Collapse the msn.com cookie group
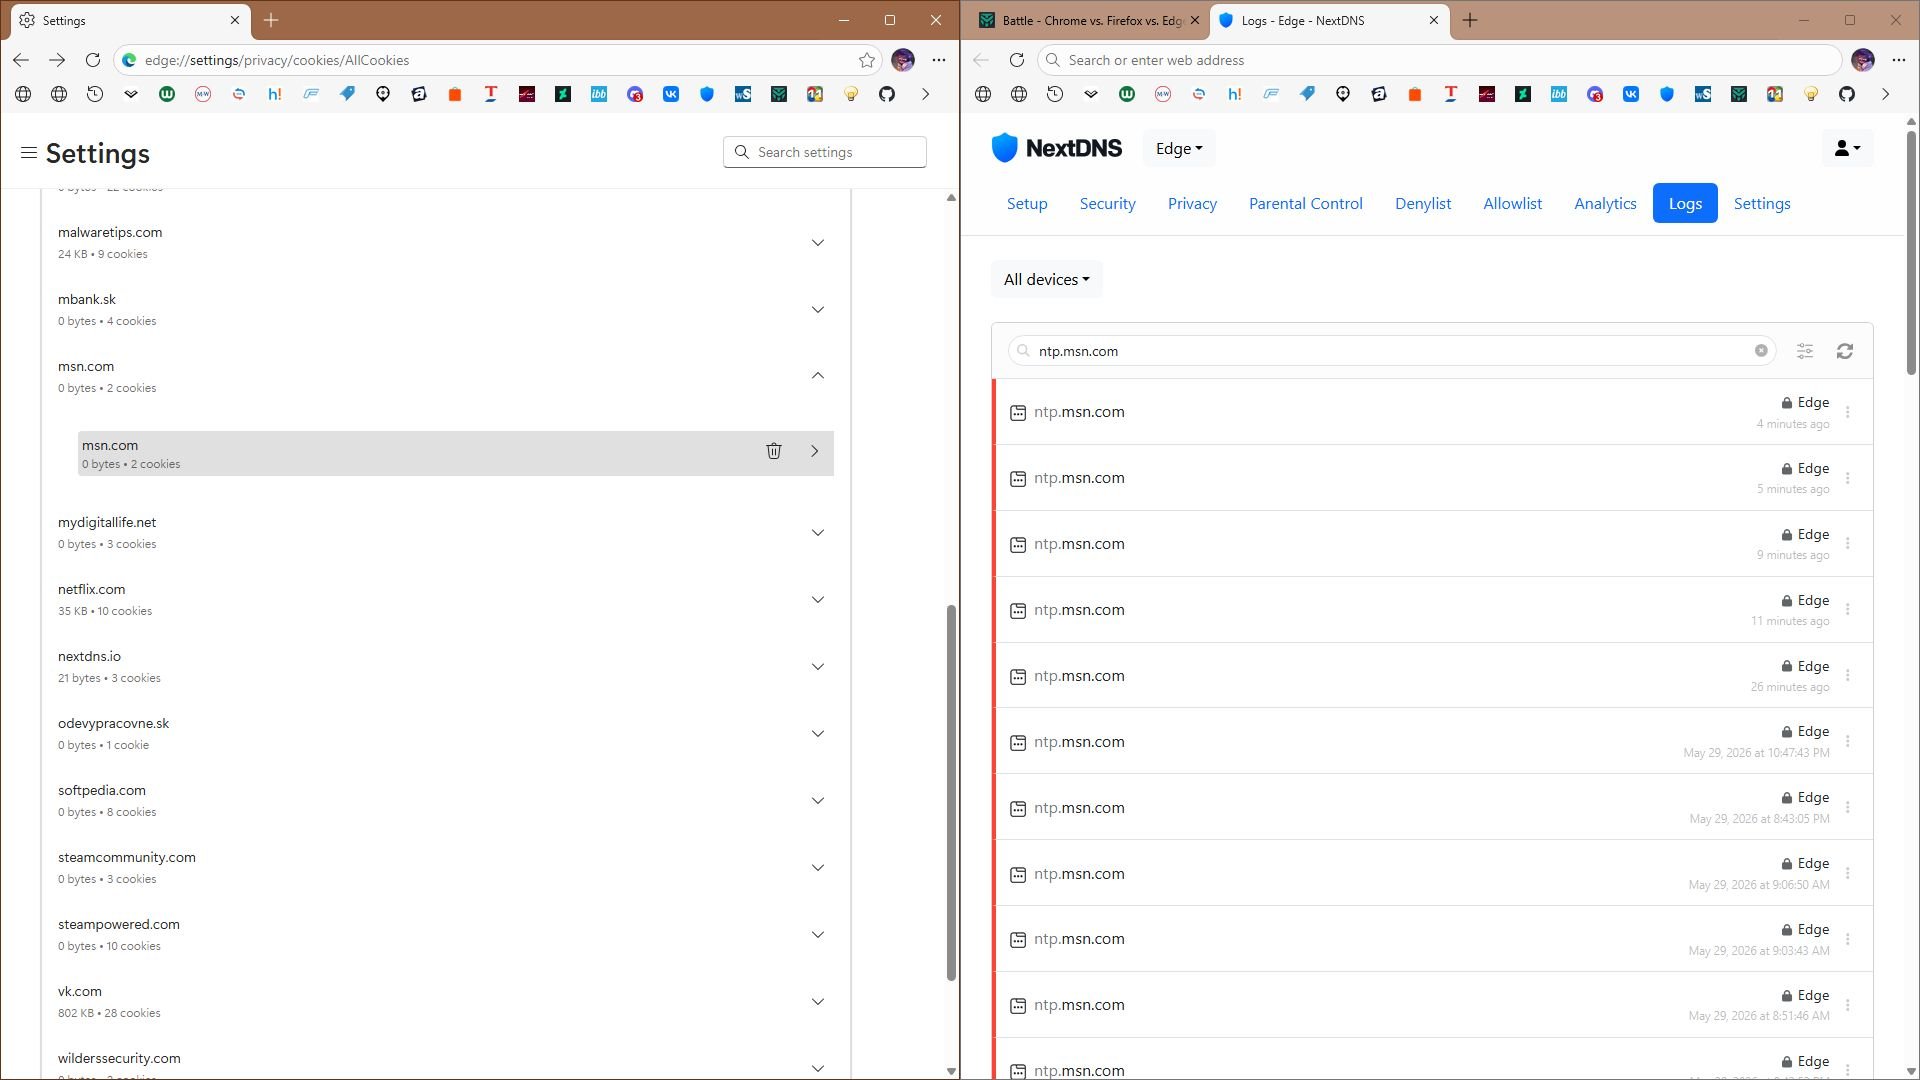1920x1080 pixels. (x=818, y=376)
